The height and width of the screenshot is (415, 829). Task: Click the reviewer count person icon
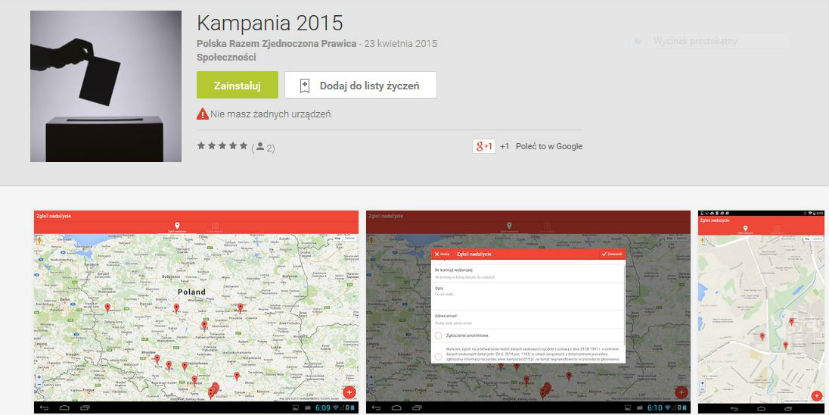point(260,147)
